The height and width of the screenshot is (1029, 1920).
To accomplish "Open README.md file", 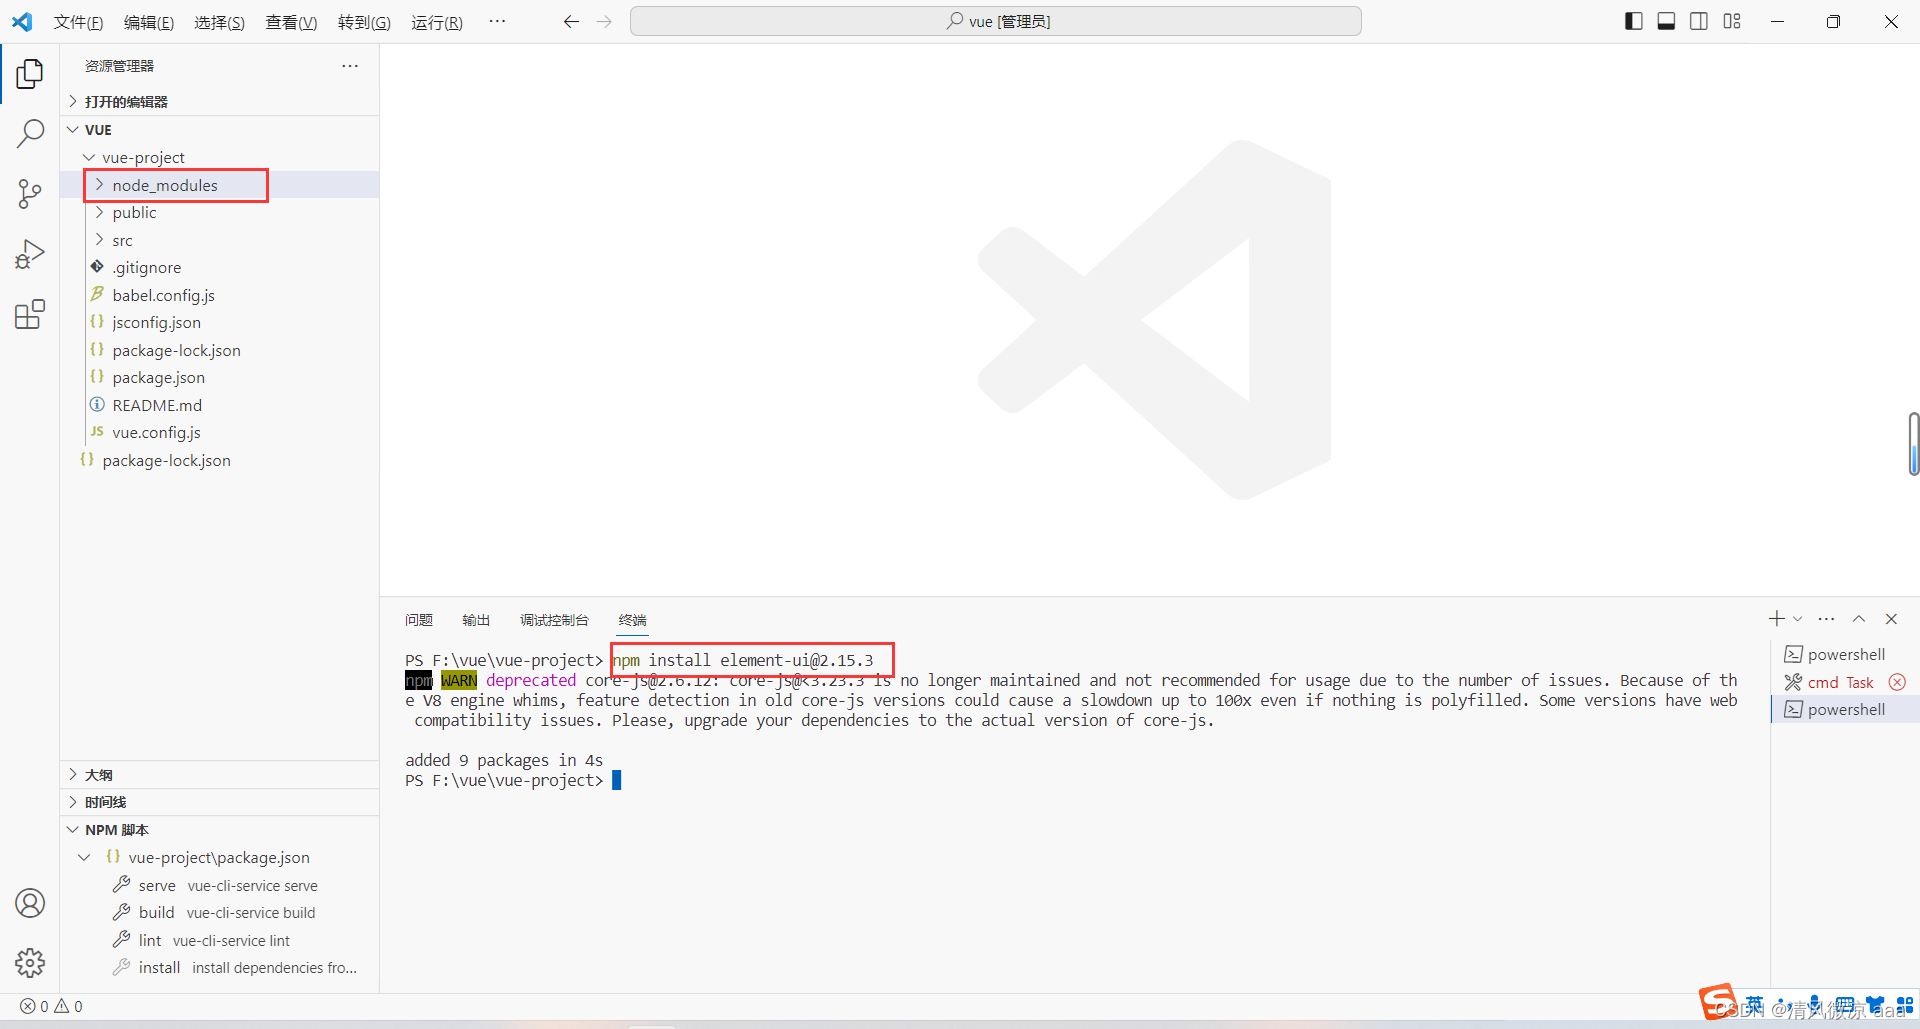I will pos(220,405).
